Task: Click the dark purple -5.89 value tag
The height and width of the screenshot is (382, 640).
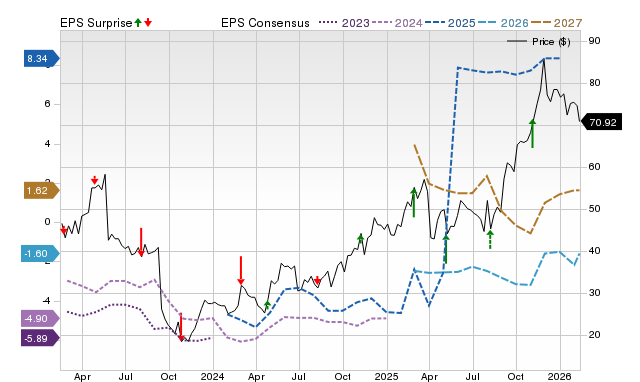Action: (40, 338)
